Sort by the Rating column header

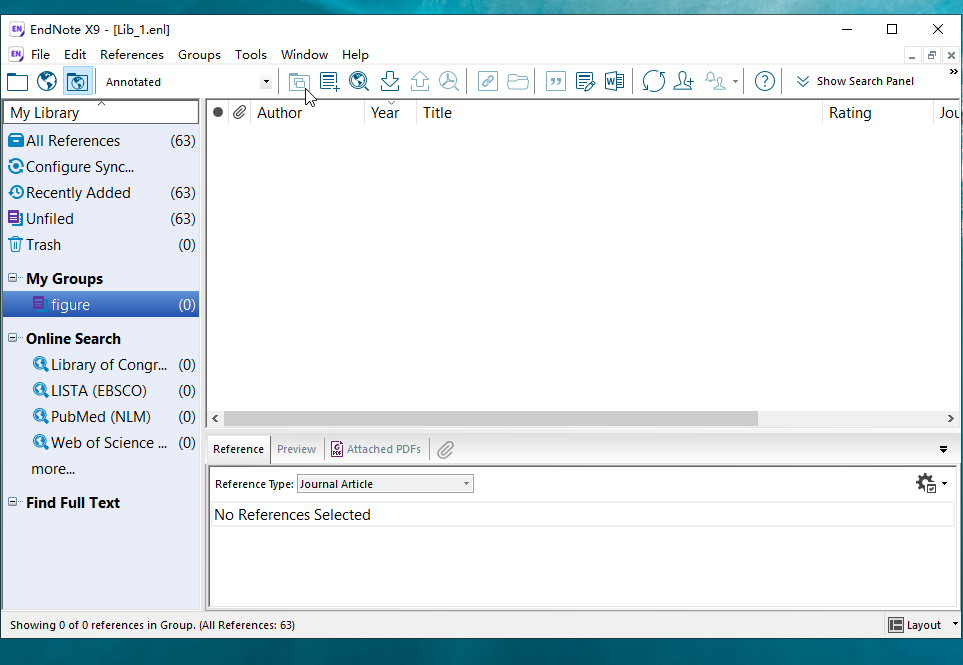[877, 113]
